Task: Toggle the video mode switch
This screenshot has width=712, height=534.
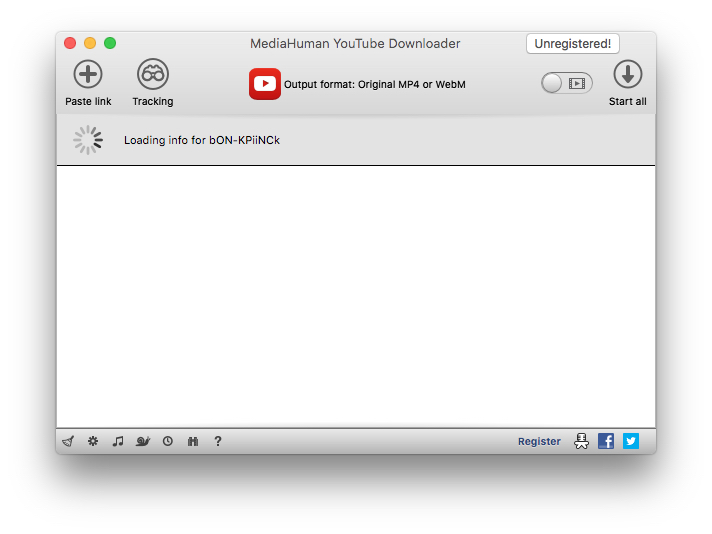Action: click(x=567, y=84)
